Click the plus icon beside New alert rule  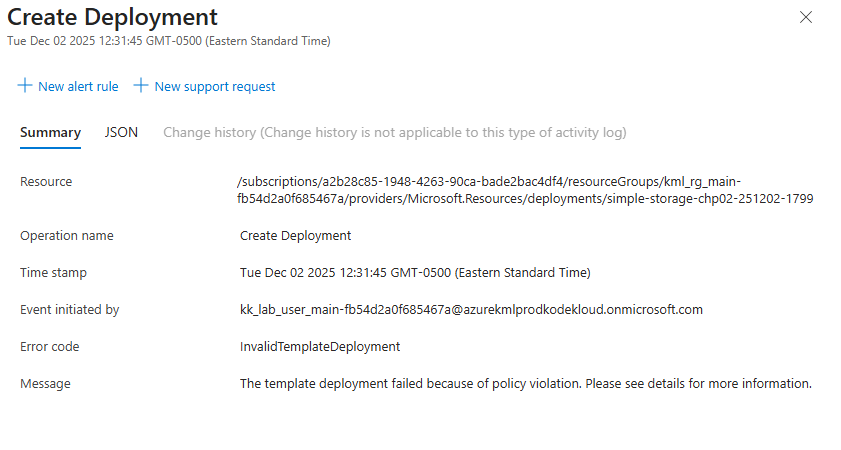click(25, 86)
